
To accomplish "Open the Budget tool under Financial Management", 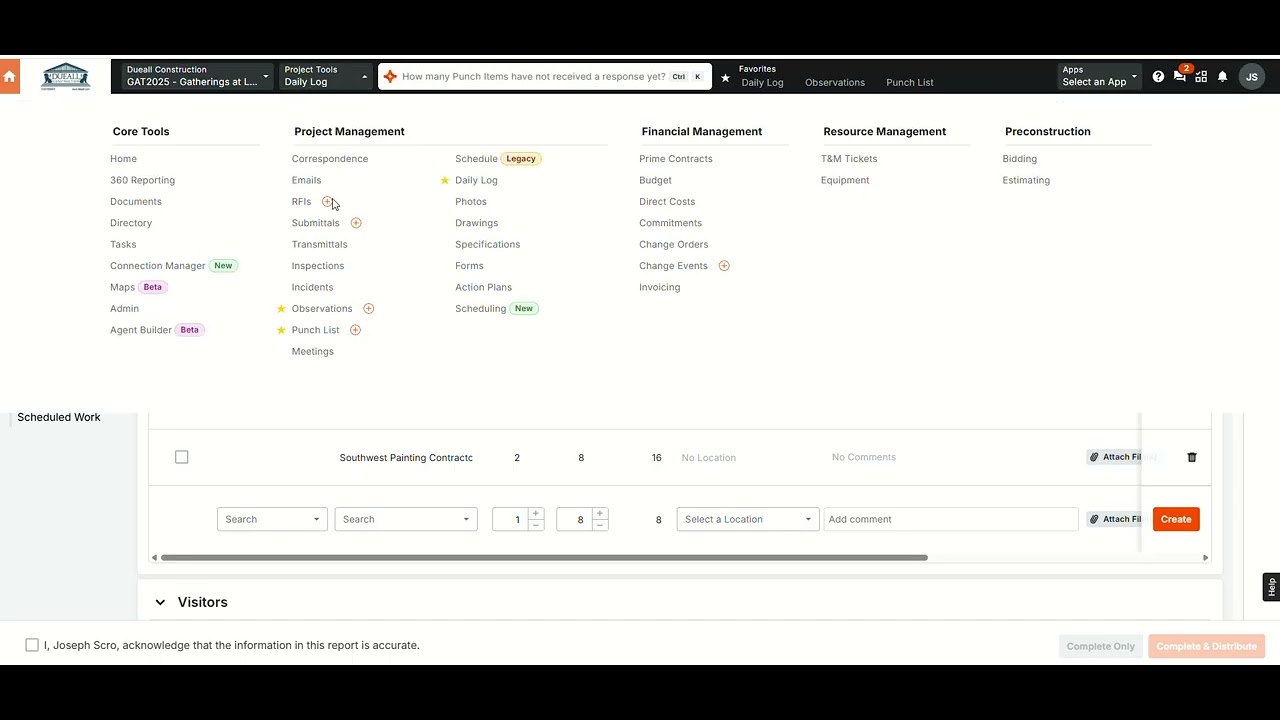I will (655, 180).
